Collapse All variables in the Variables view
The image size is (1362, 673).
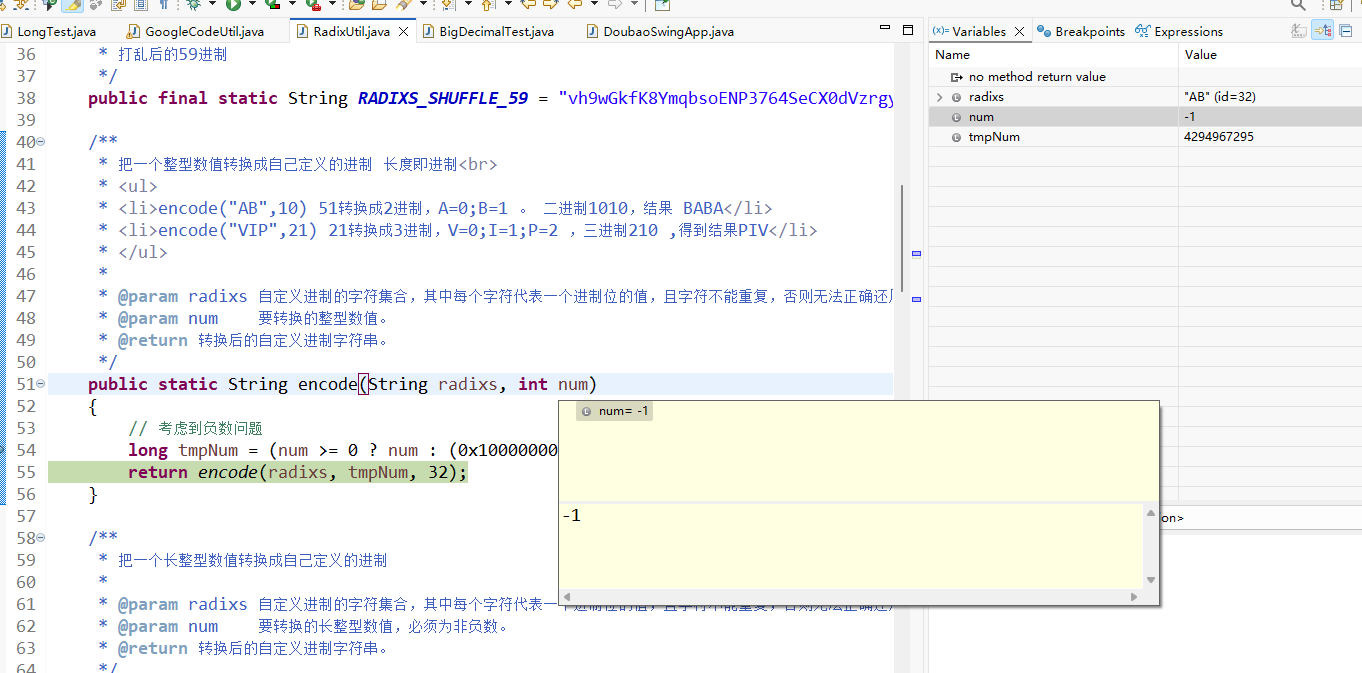pyautogui.click(x=1345, y=30)
